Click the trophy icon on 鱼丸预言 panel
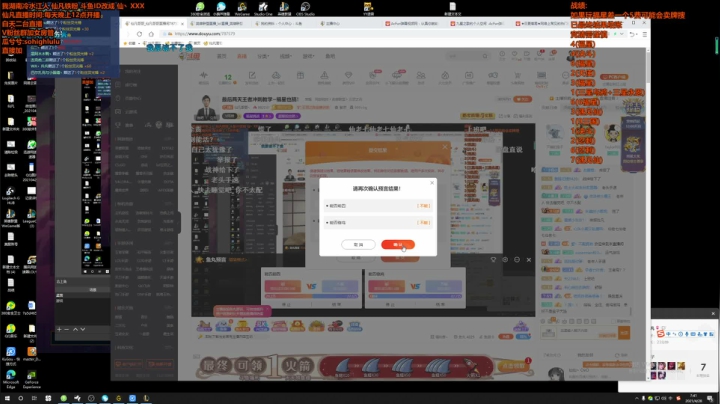Viewport: 720px width, 404px height. [493, 259]
